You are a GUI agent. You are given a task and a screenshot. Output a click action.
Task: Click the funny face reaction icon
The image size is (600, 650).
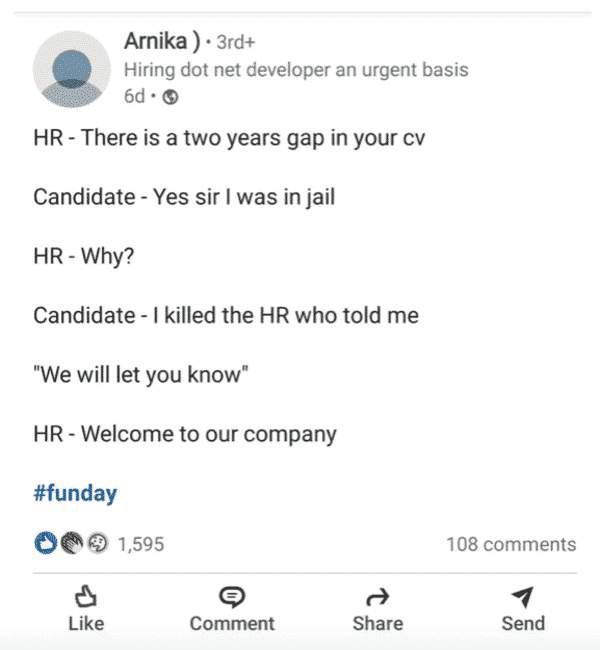click(98, 543)
